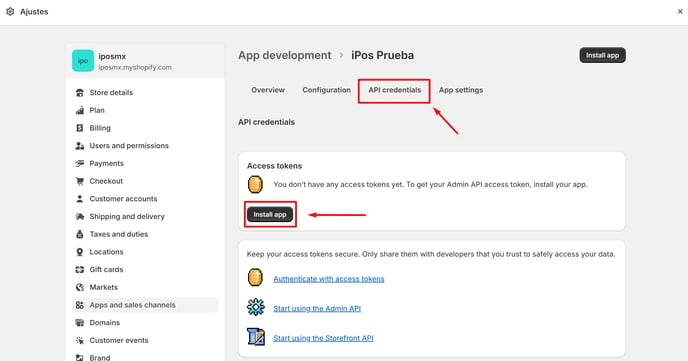Click the Users and permissions icon
The height and width of the screenshot is (361, 688).
(79, 146)
